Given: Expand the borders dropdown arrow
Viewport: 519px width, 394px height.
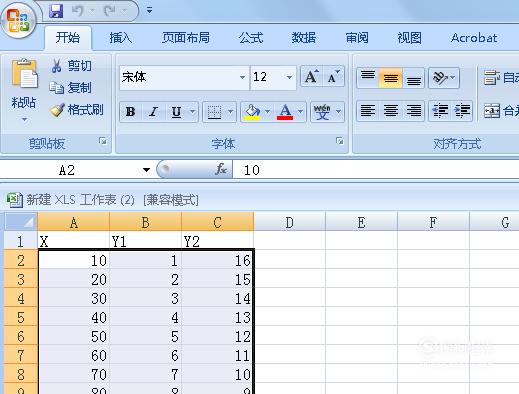Looking at the screenshot, I should point(231,111).
